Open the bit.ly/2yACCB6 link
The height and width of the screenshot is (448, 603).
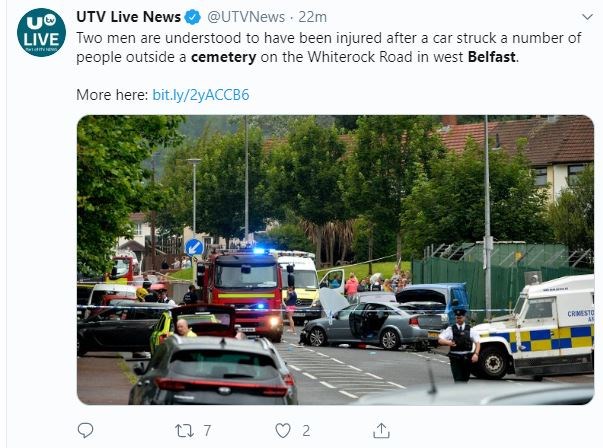[201, 95]
